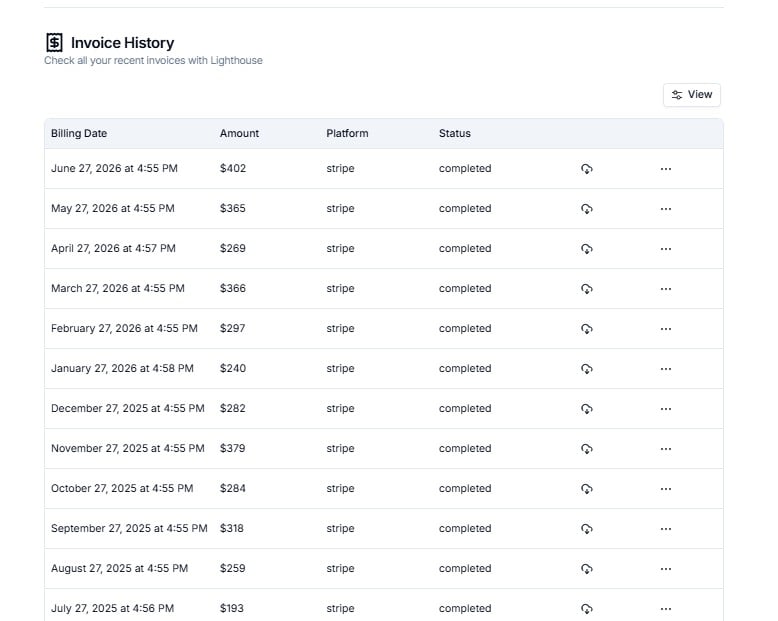Download the May 27, 2026 invoice

[x=586, y=209]
